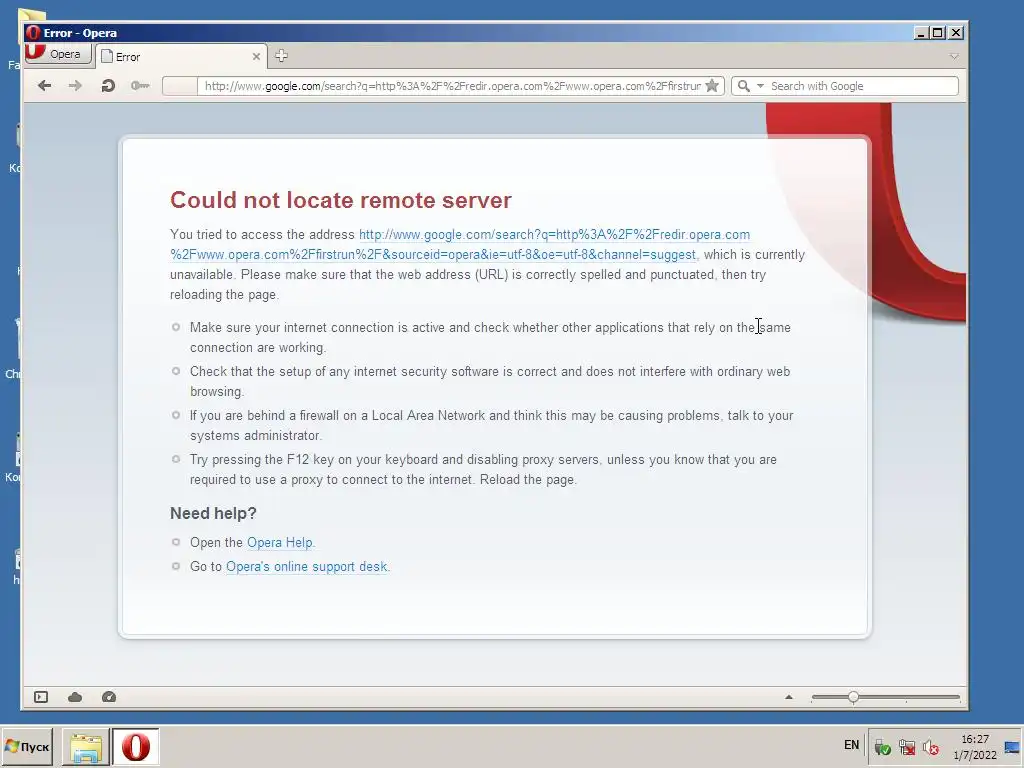The width and height of the screenshot is (1024, 768).
Task: Click the show desktop tray icon
Action: point(1013,747)
